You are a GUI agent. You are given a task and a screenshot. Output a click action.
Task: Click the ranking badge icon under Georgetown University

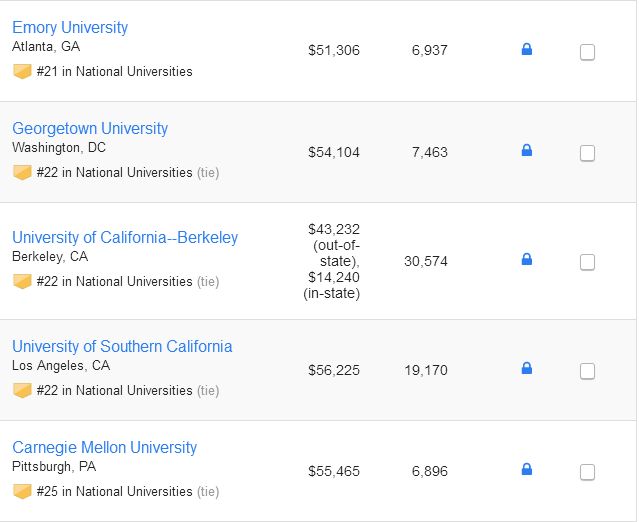[22, 172]
